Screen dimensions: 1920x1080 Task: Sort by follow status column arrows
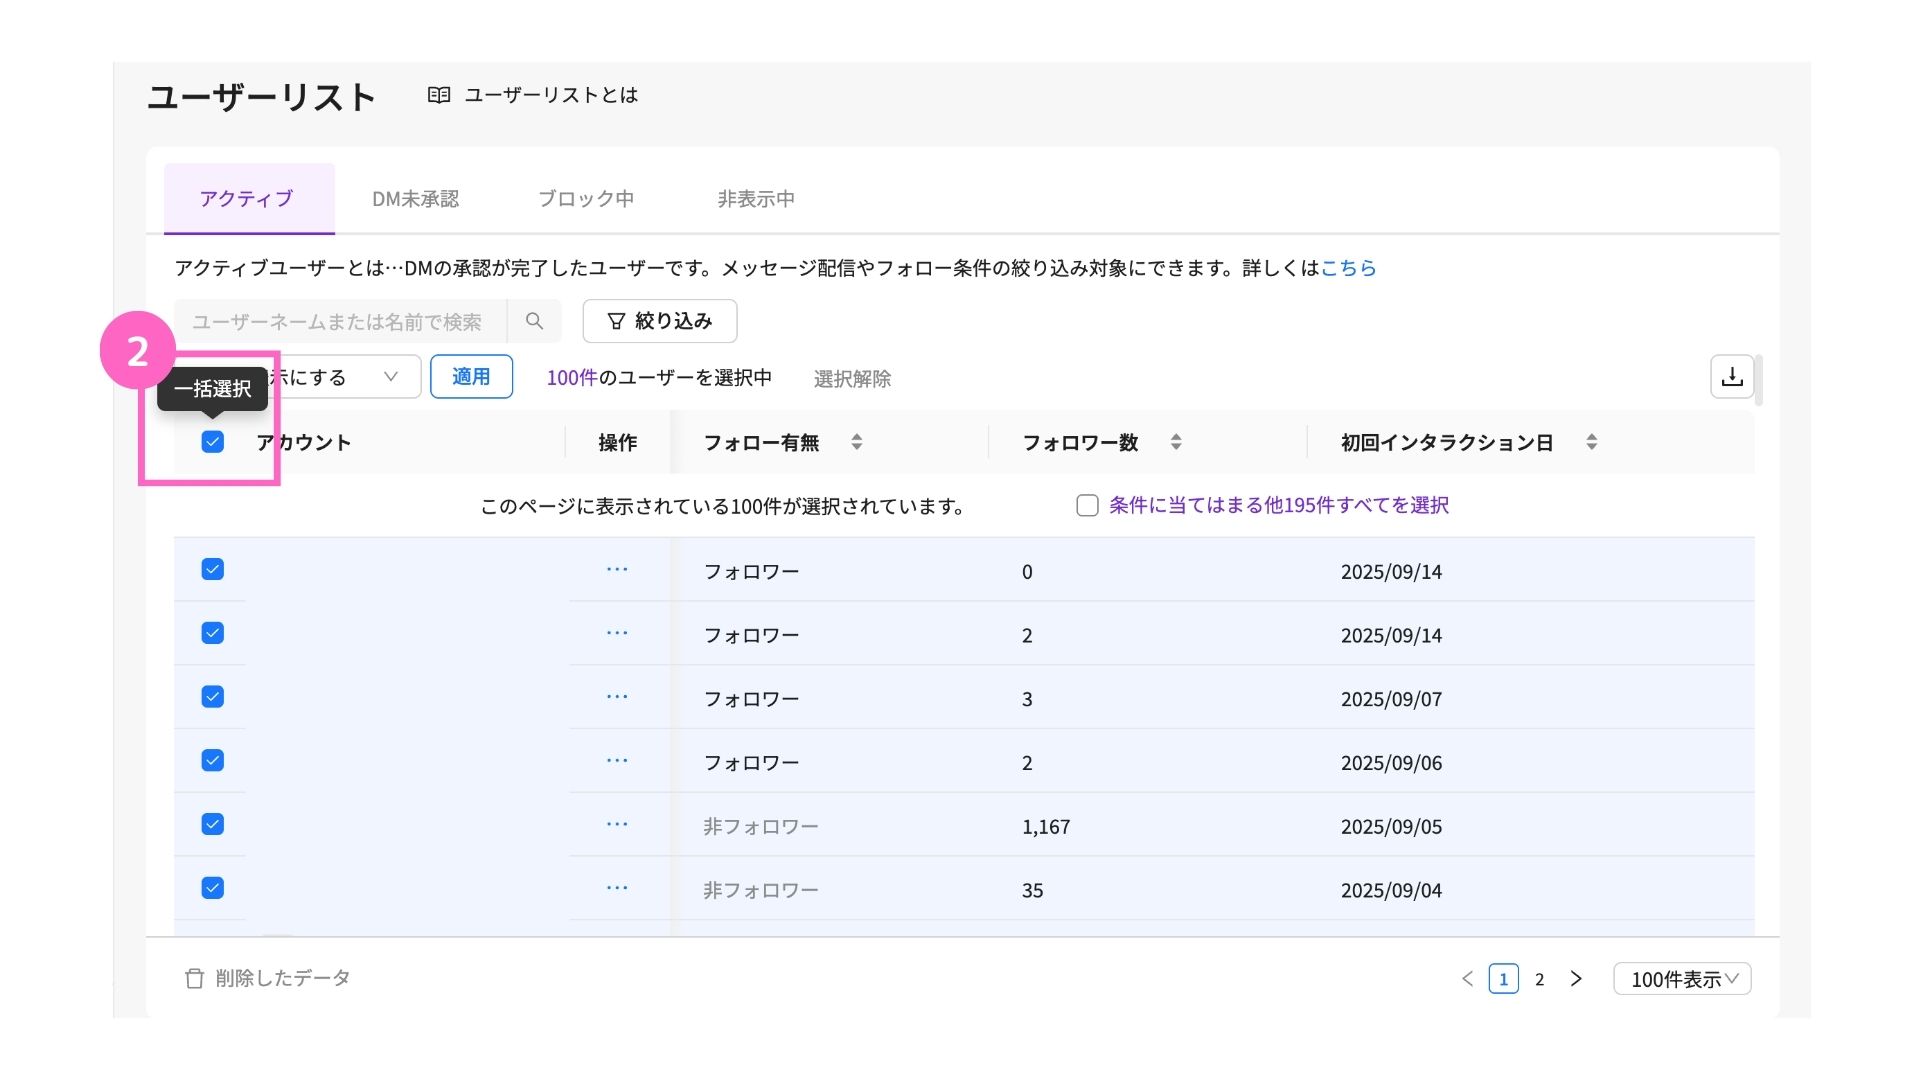pos(857,442)
